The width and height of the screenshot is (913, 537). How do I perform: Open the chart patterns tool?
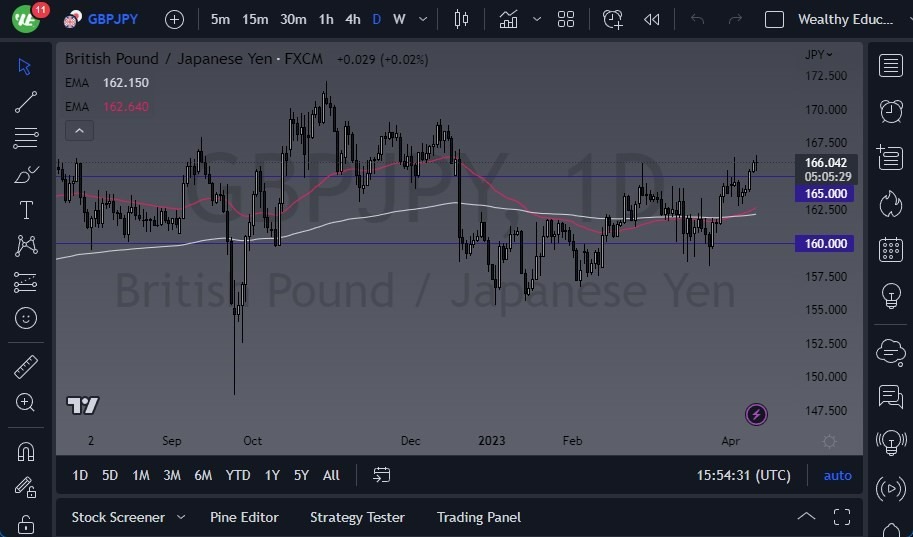pos(26,246)
